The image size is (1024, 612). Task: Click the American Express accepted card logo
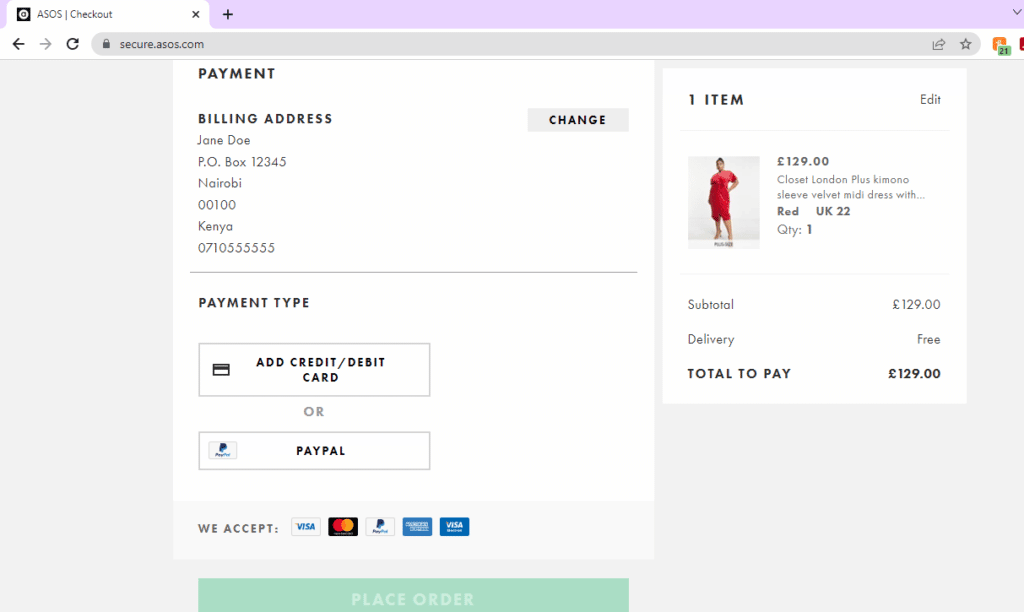tap(417, 526)
